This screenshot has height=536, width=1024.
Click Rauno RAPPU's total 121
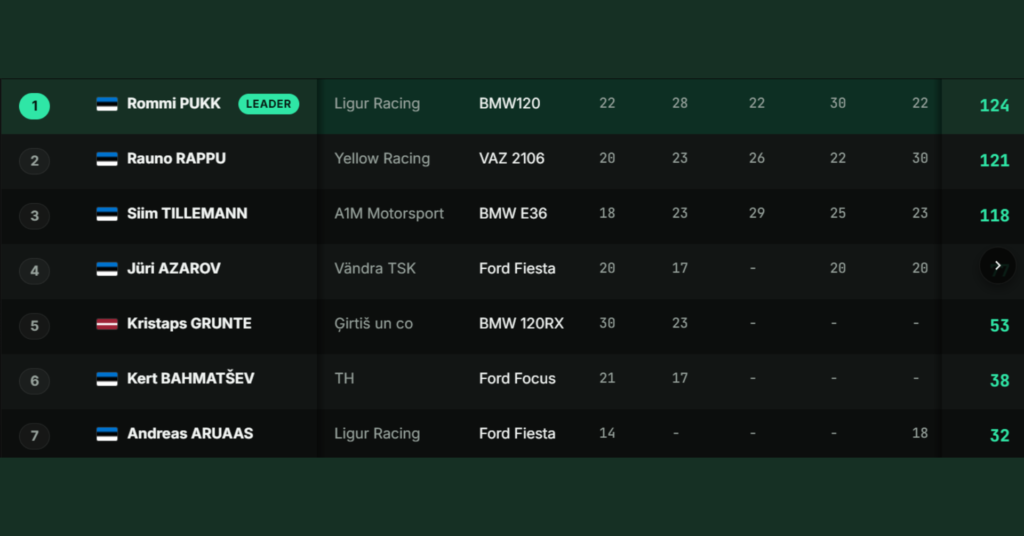[994, 161]
